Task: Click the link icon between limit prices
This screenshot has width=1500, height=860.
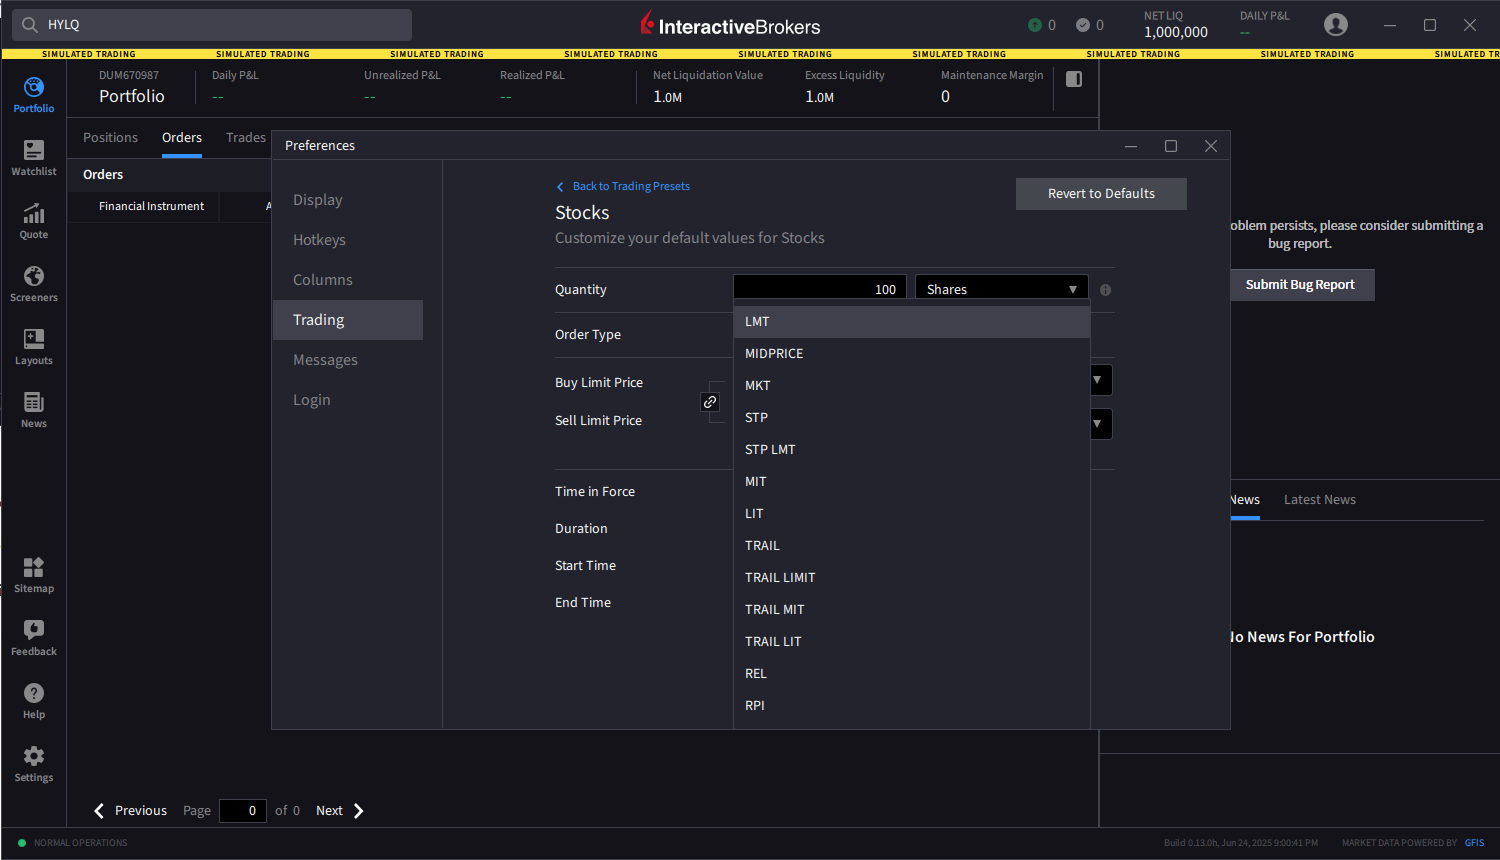Action: pyautogui.click(x=710, y=402)
